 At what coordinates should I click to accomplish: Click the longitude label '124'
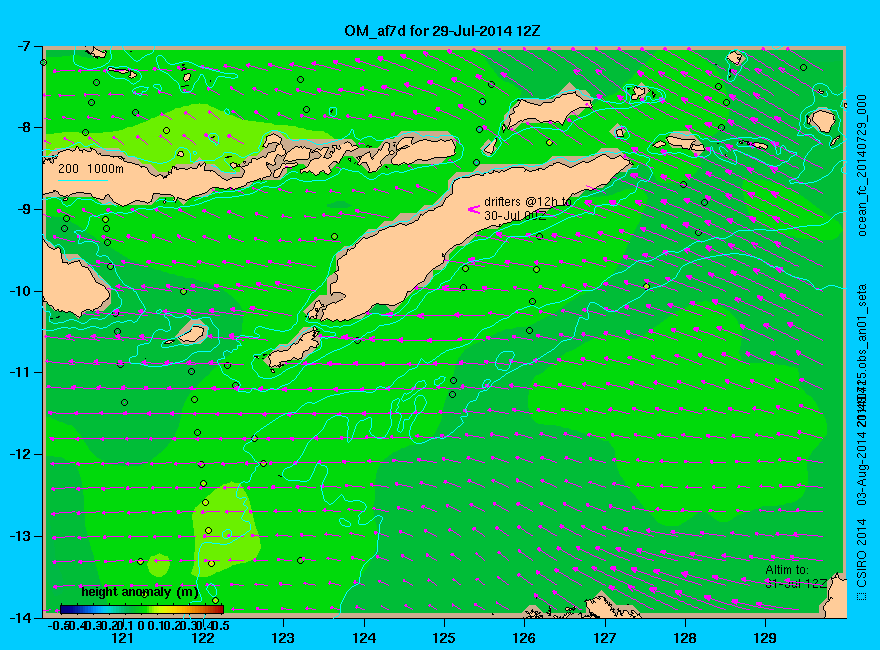pos(364,638)
